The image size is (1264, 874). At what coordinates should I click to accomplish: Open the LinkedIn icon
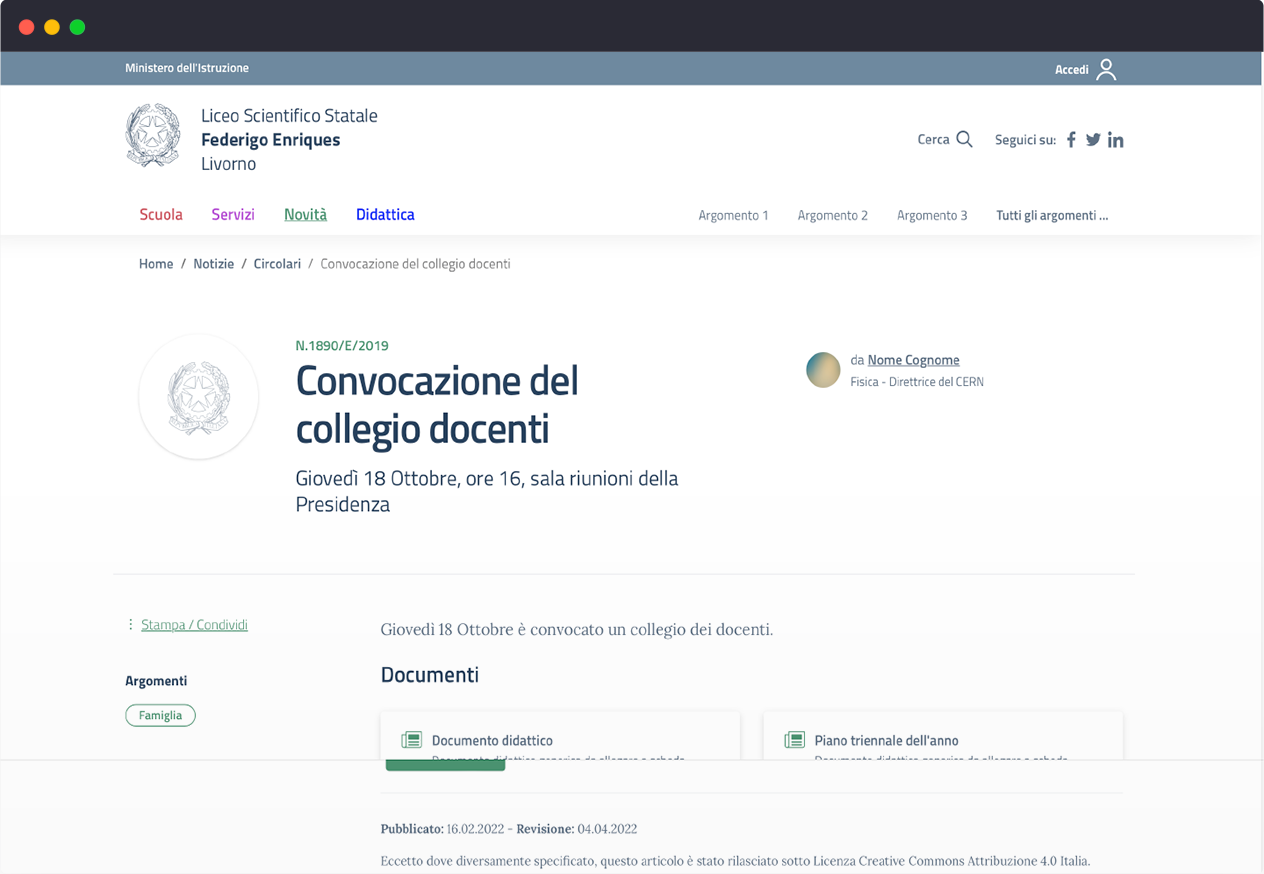1116,140
